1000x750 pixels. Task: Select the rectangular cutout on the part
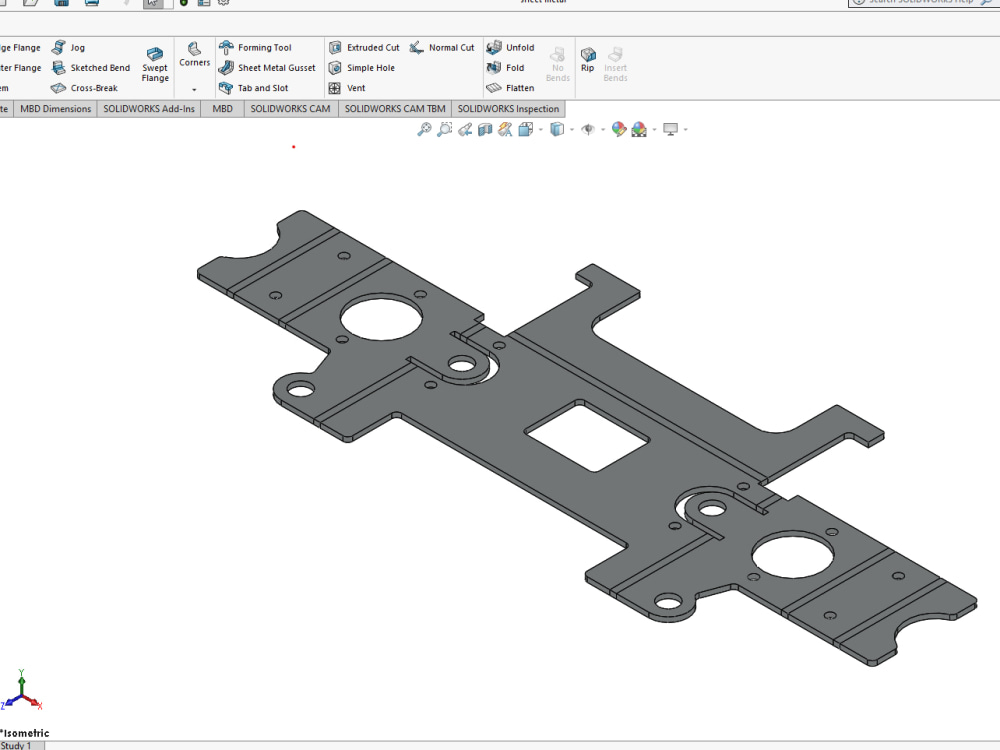click(x=587, y=438)
